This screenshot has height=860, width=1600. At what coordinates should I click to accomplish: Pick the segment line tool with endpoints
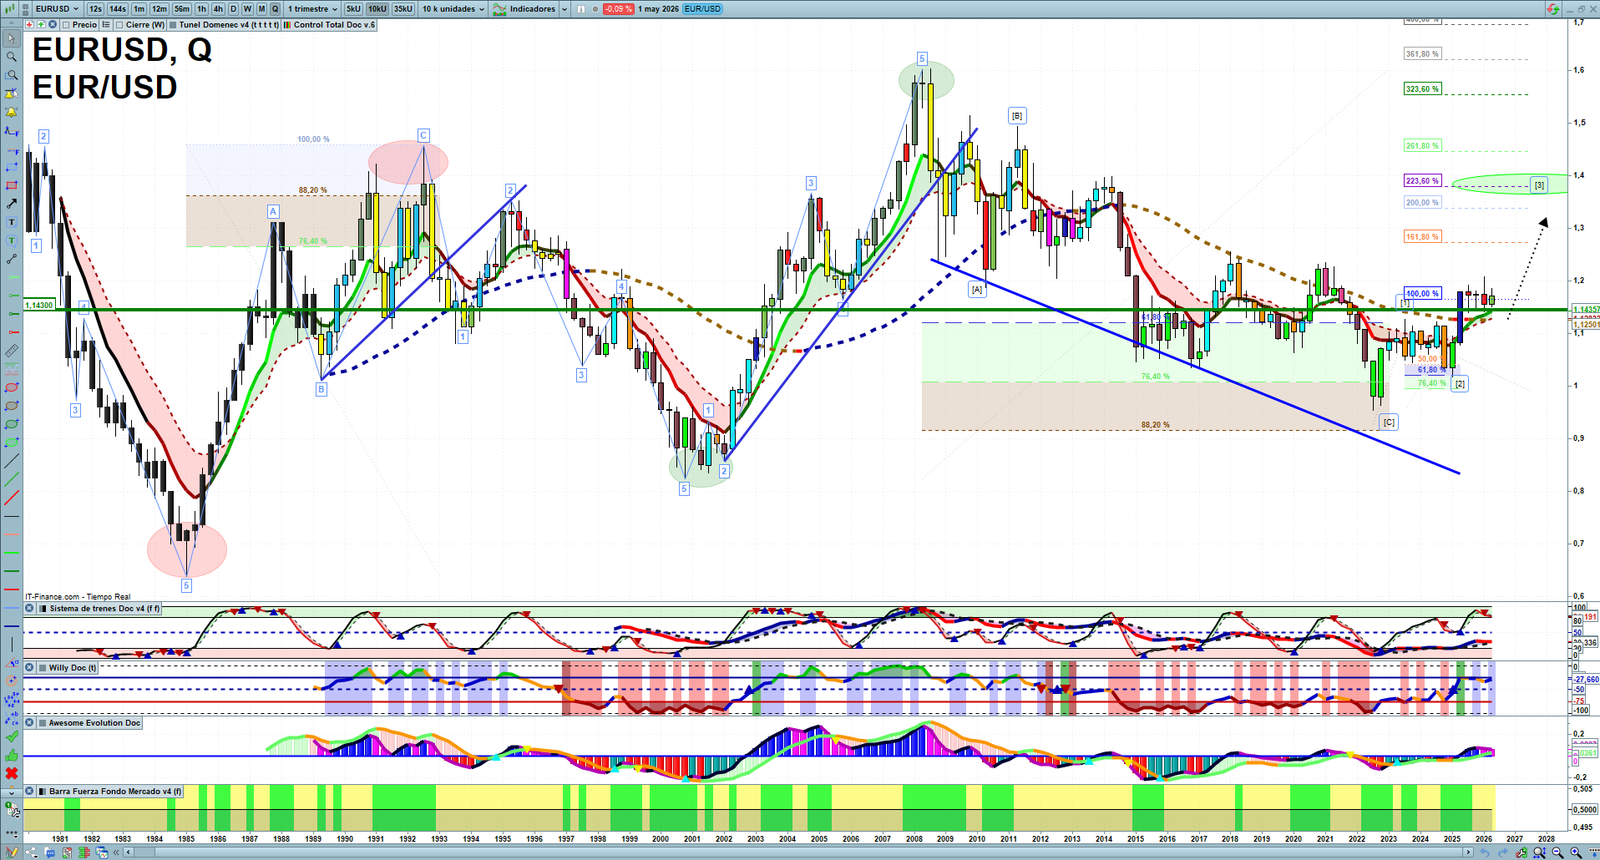(x=11, y=259)
